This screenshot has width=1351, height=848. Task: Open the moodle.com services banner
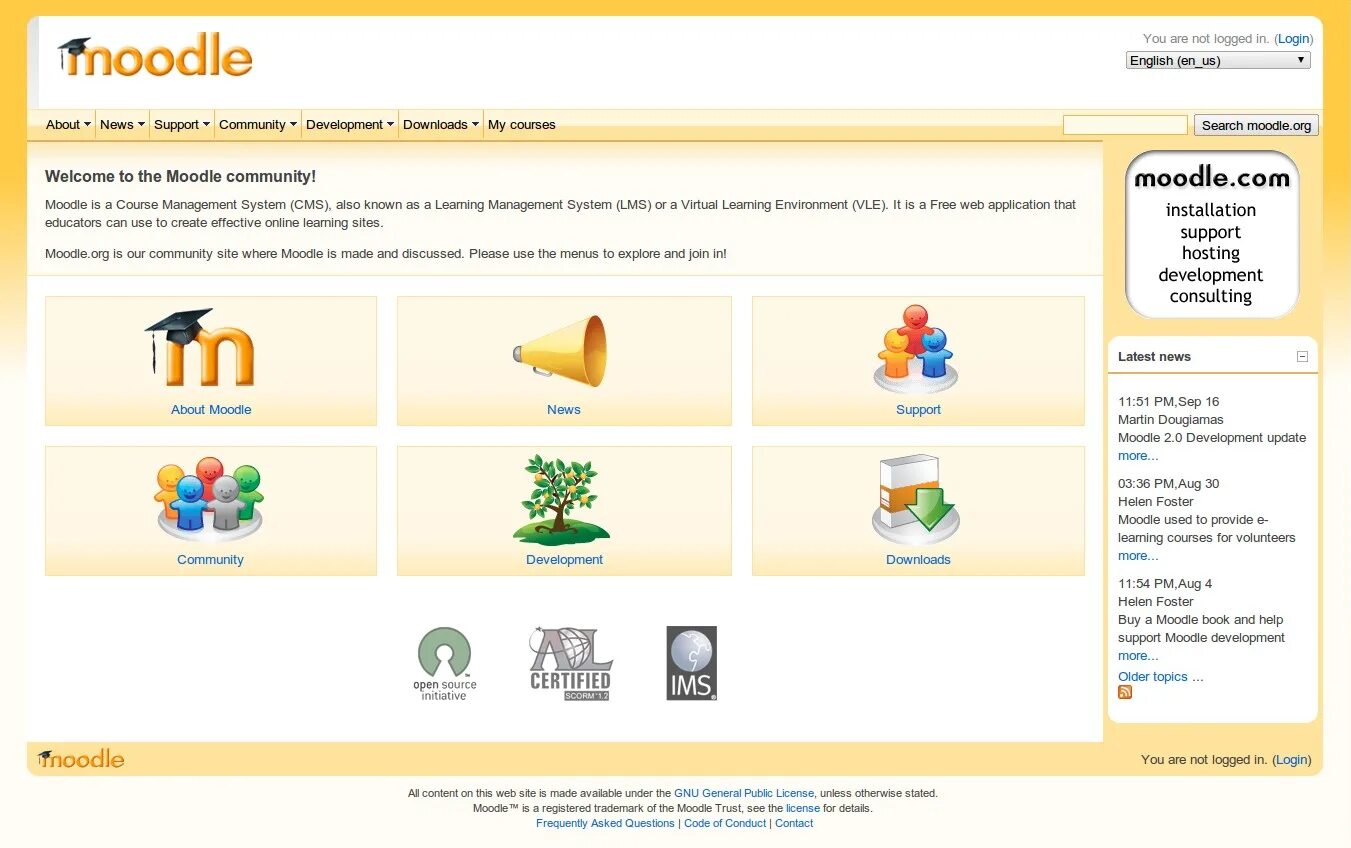1212,235
